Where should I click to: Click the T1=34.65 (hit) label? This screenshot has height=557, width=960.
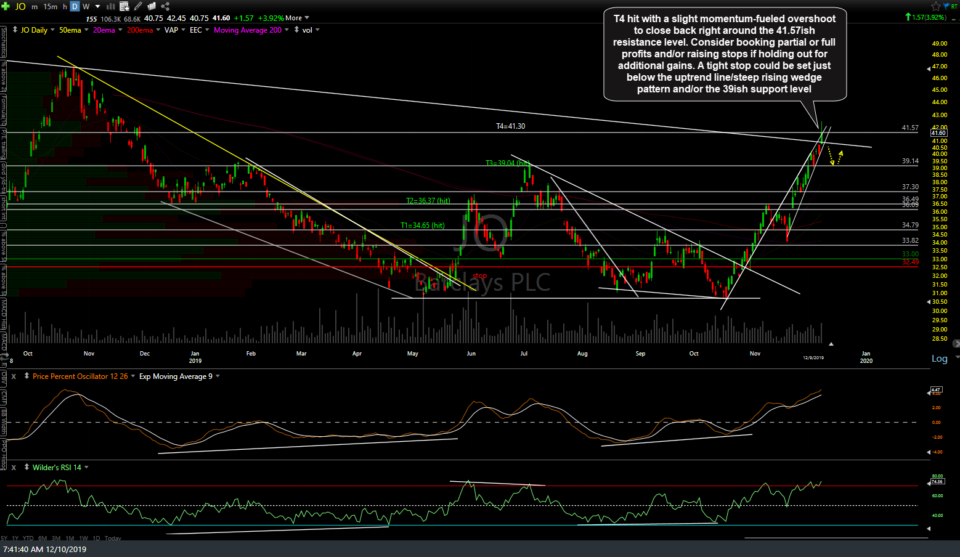pos(422,225)
